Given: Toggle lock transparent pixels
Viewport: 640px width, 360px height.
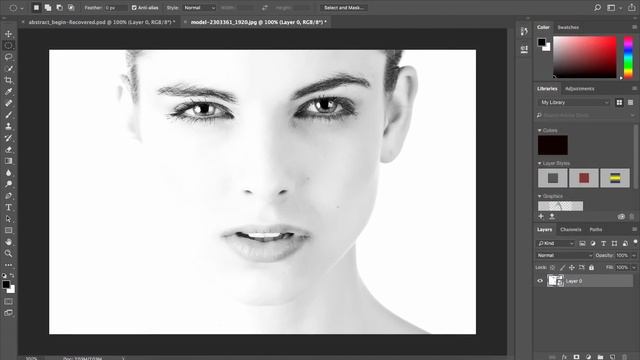Looking at the screenshot, I should point(552,268).
